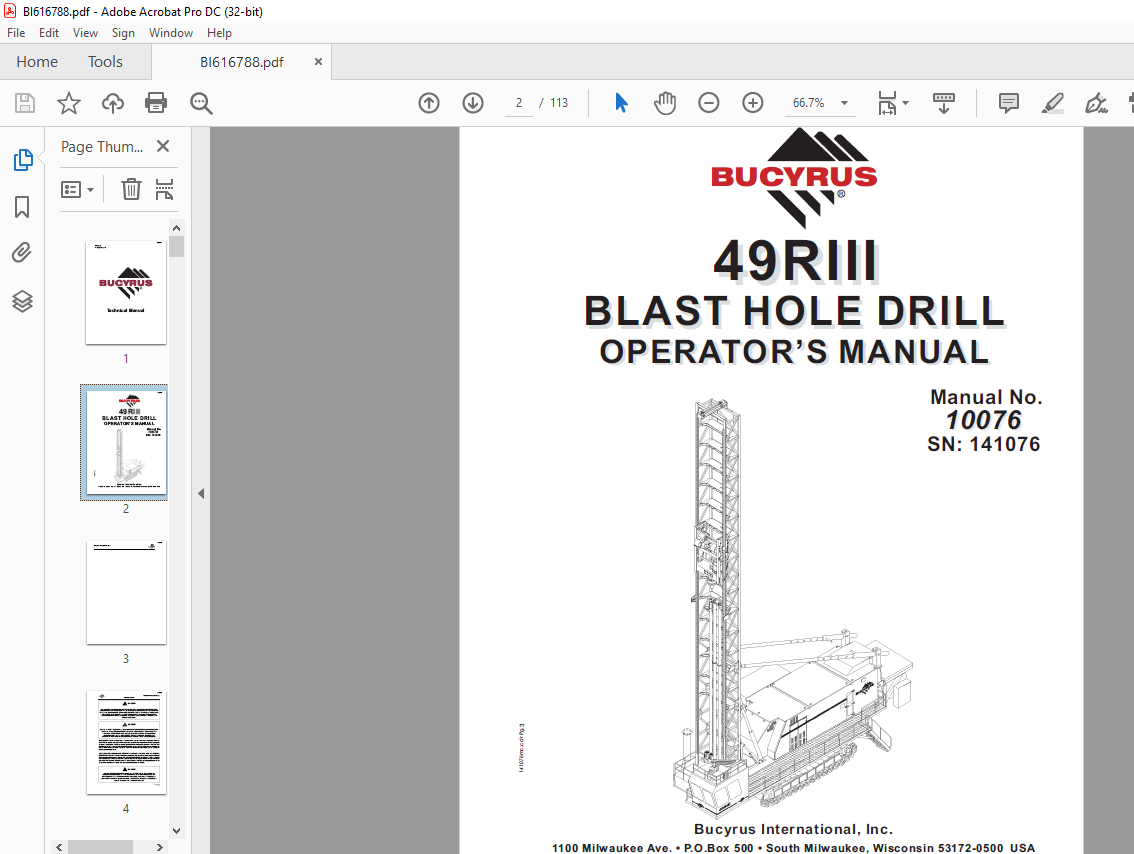Click the BLAST HOLE DRILL heading
Viewport: 1134px width, 854px height.
[x=794, y=311]
